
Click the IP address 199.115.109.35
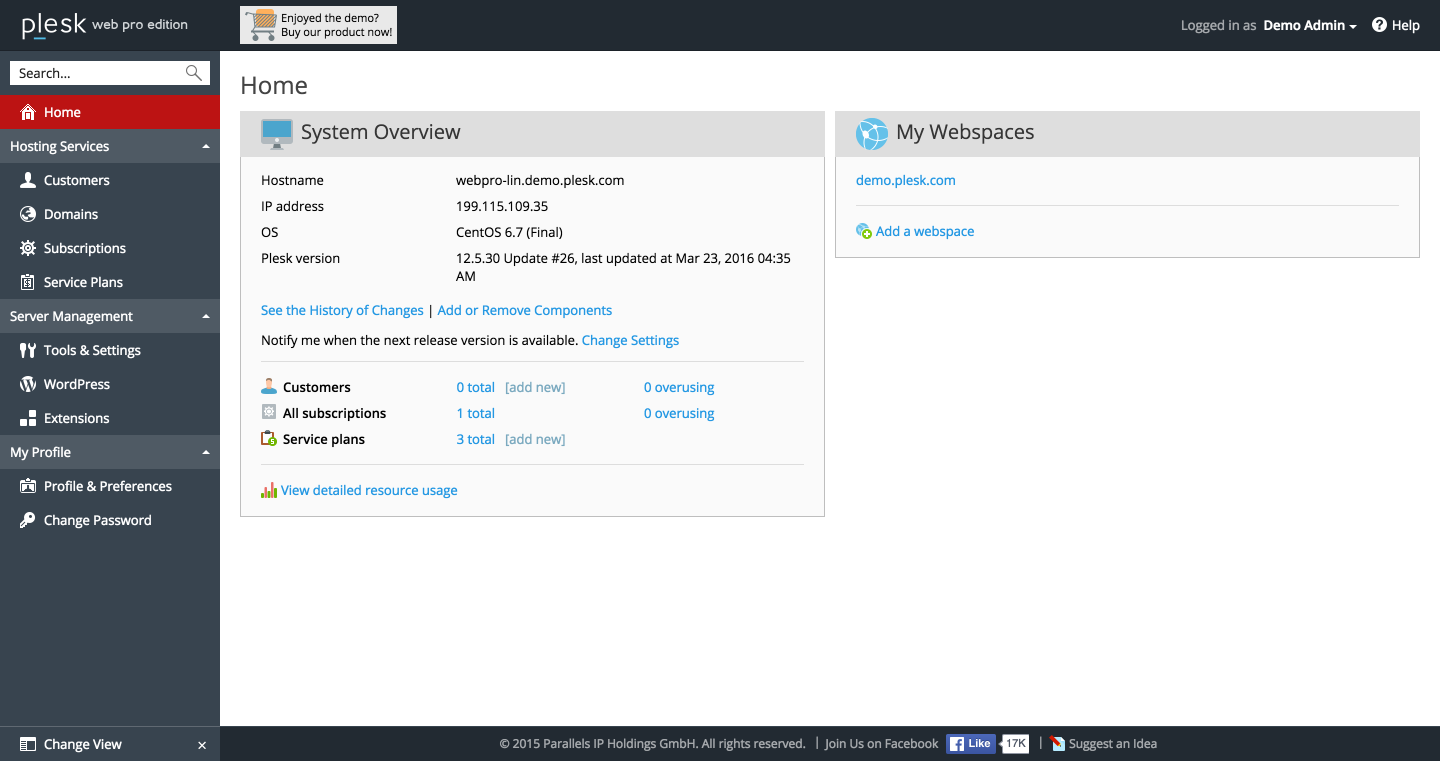502,206
